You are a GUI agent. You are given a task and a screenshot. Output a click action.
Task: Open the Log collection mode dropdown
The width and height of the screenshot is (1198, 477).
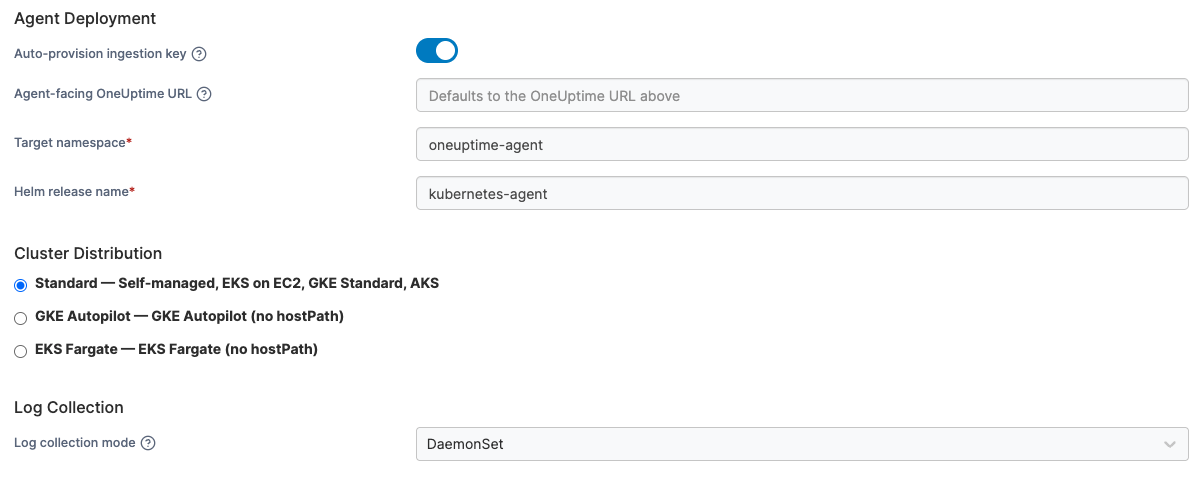coord(801,444)
